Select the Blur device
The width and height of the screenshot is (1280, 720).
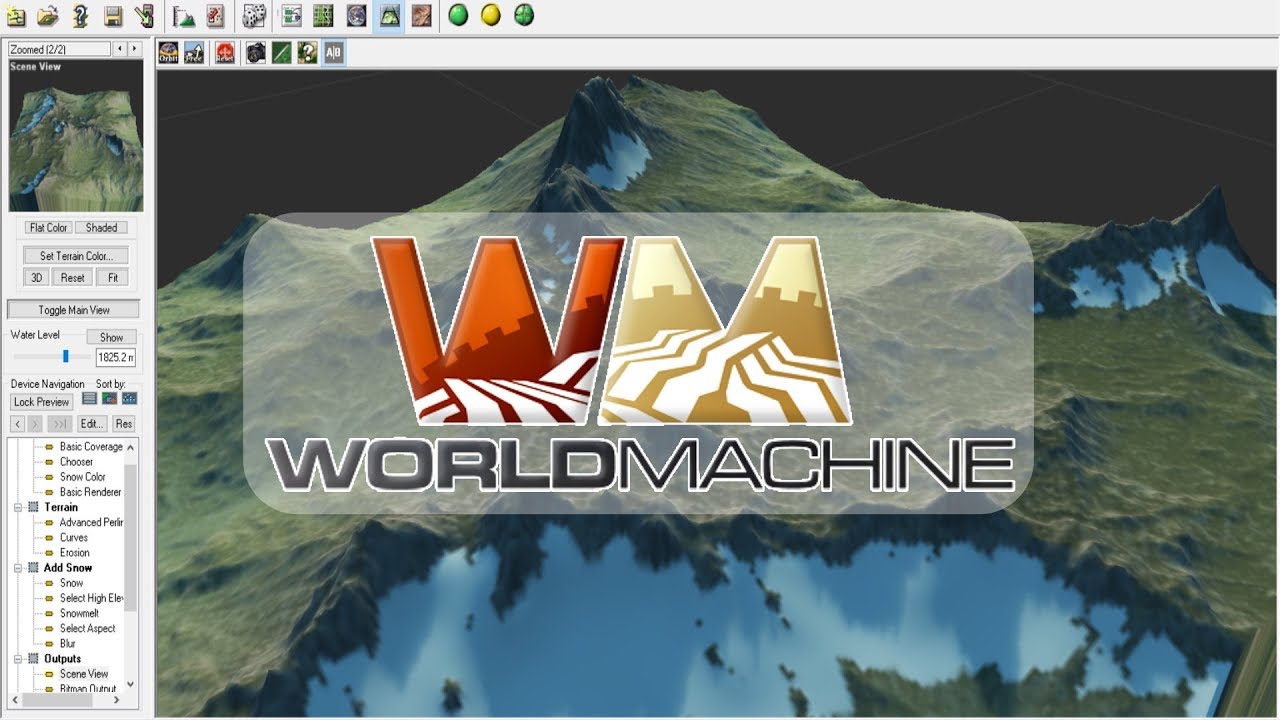pyautogui.click(x=68, y=644)
